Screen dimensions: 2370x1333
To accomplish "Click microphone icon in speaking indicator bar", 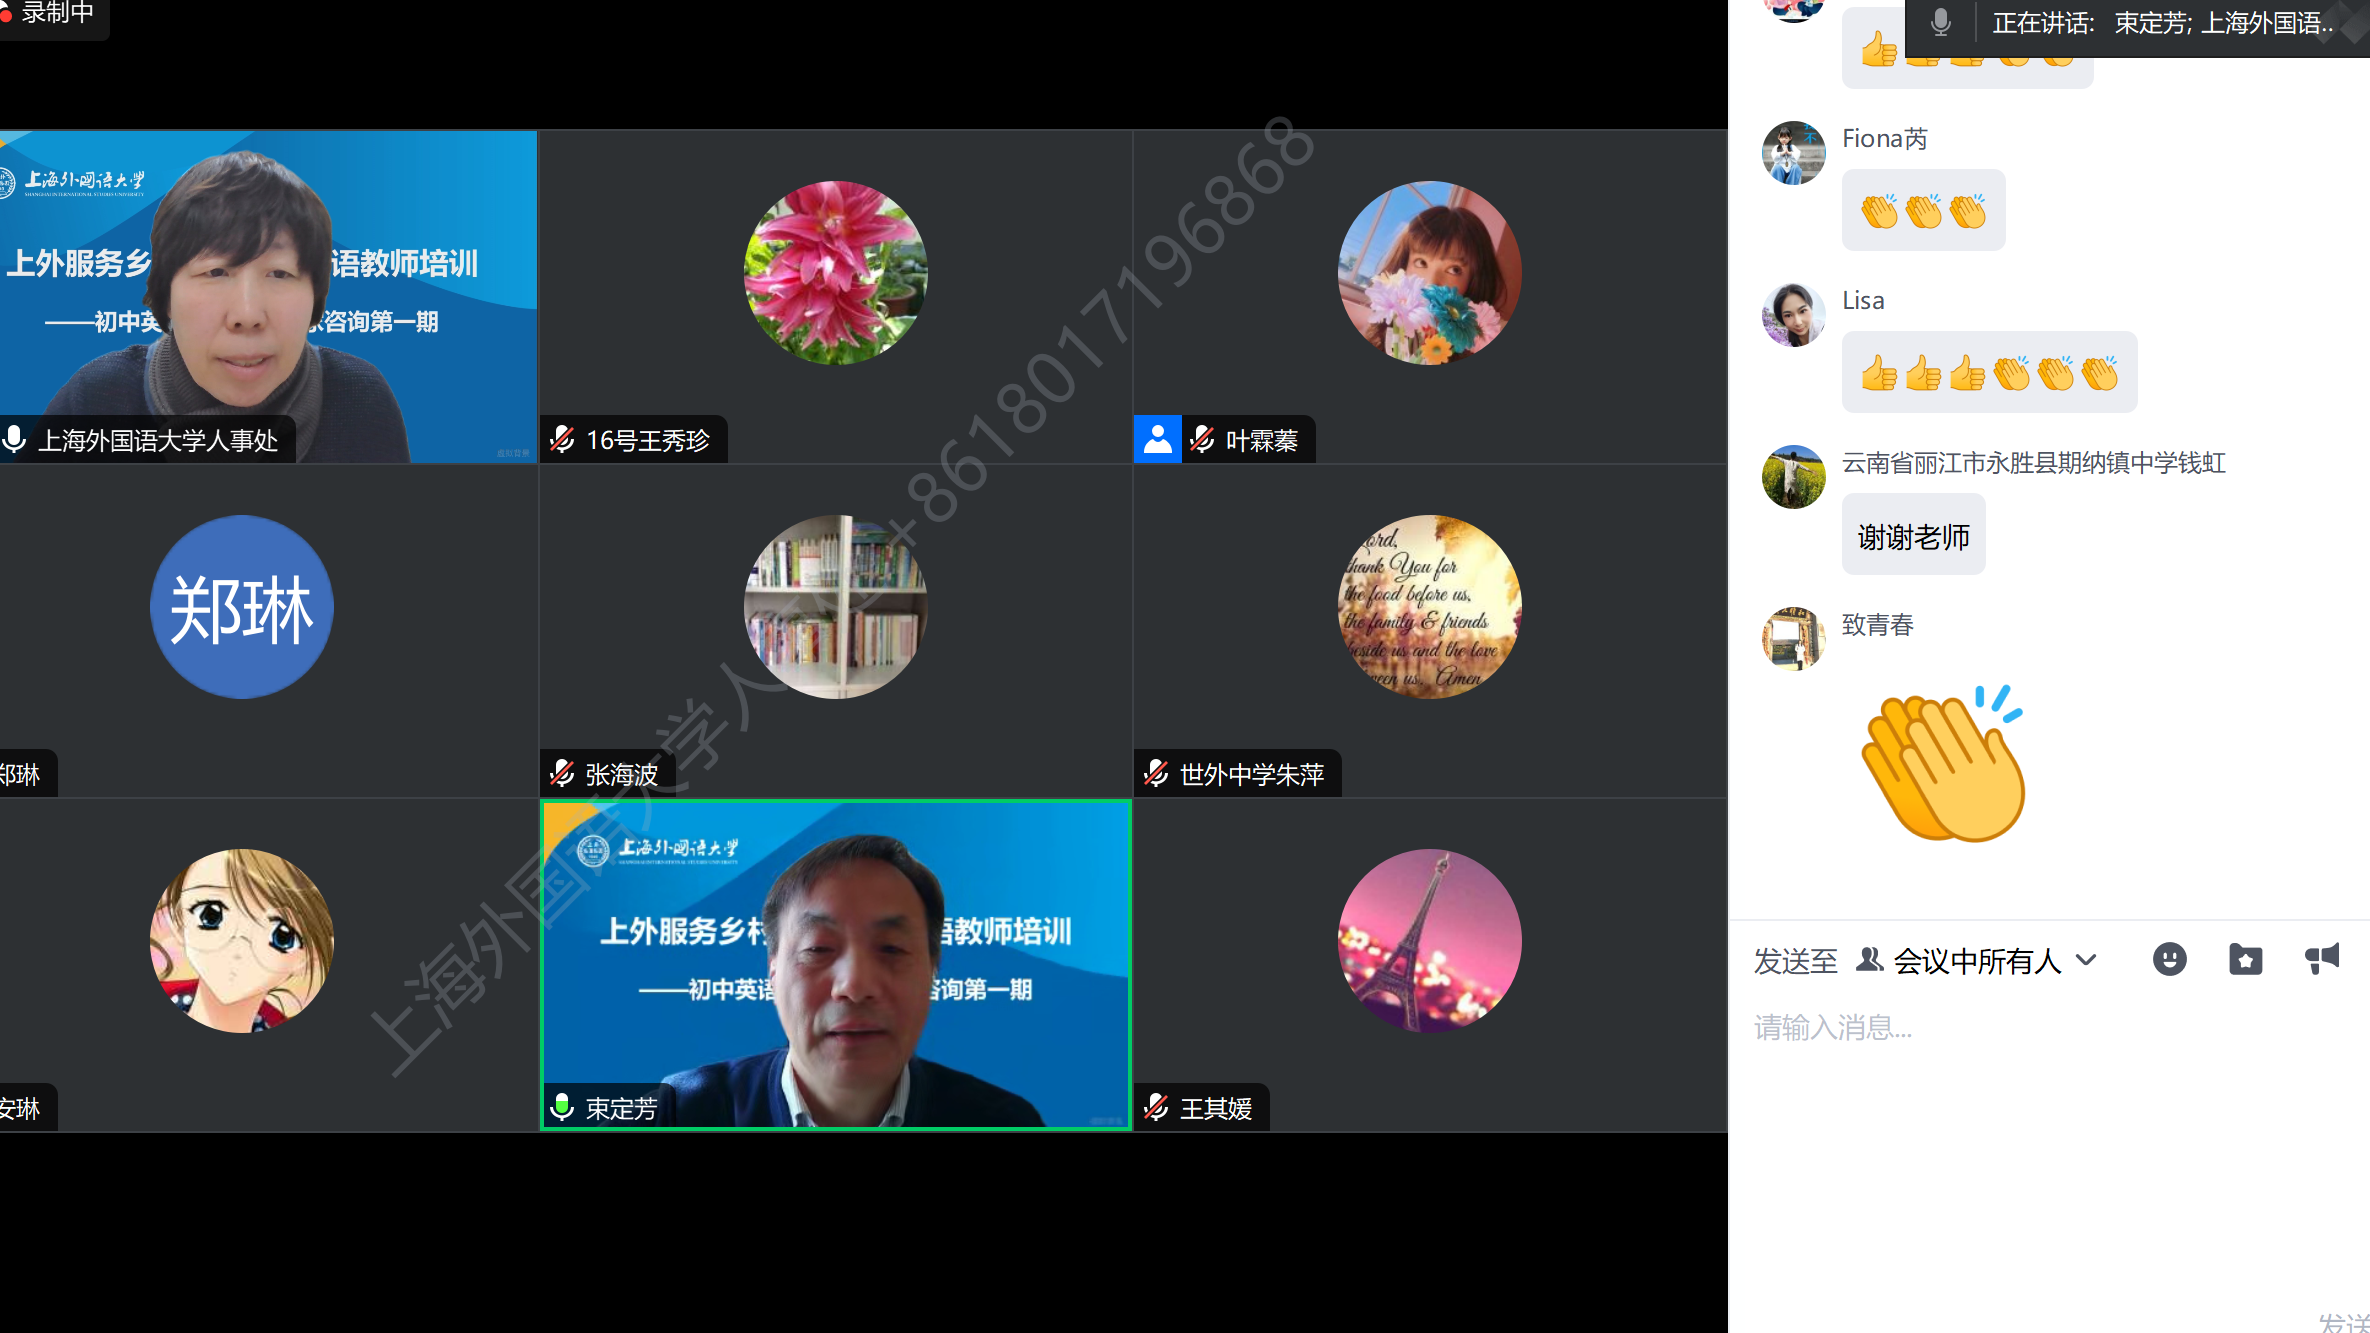I will pos(1940,23).
